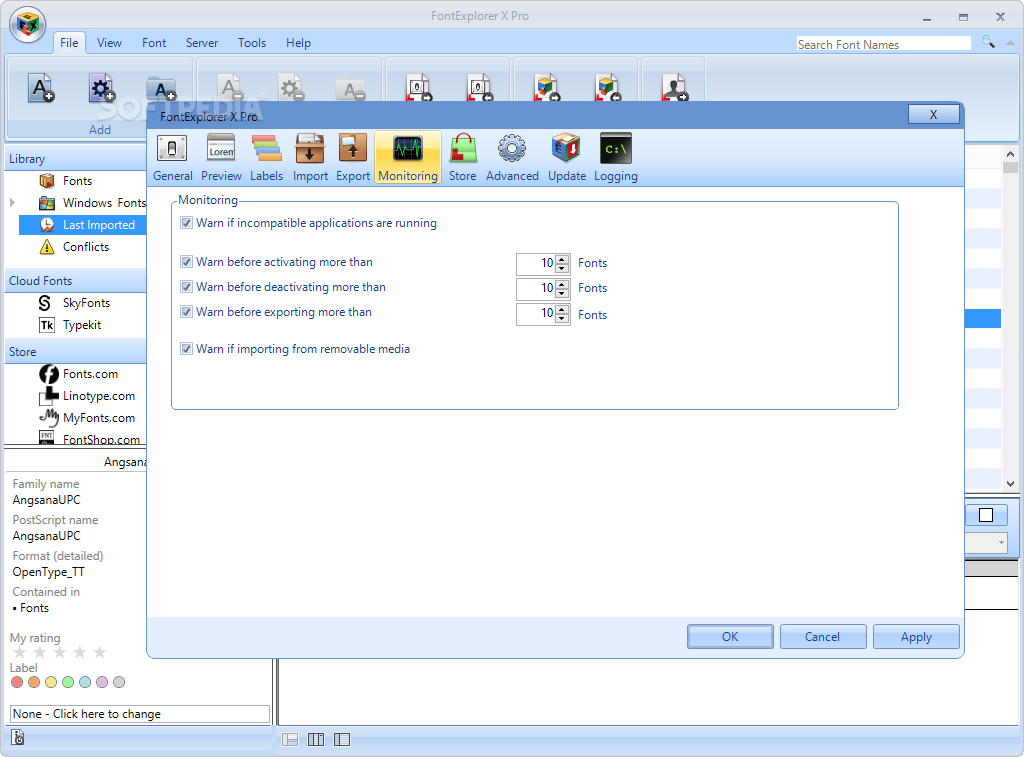Toggle warn before activating fonts checkbox
This screenshot has height=757, width=1024.
187,262
